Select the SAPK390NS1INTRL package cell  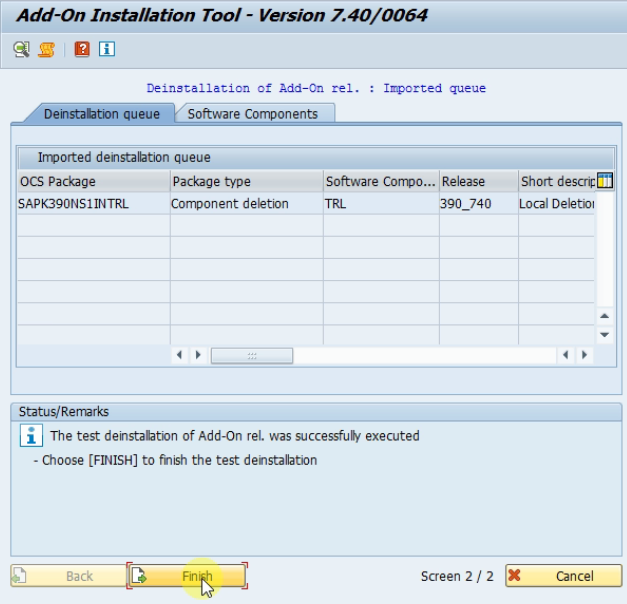tap(92, 204)
